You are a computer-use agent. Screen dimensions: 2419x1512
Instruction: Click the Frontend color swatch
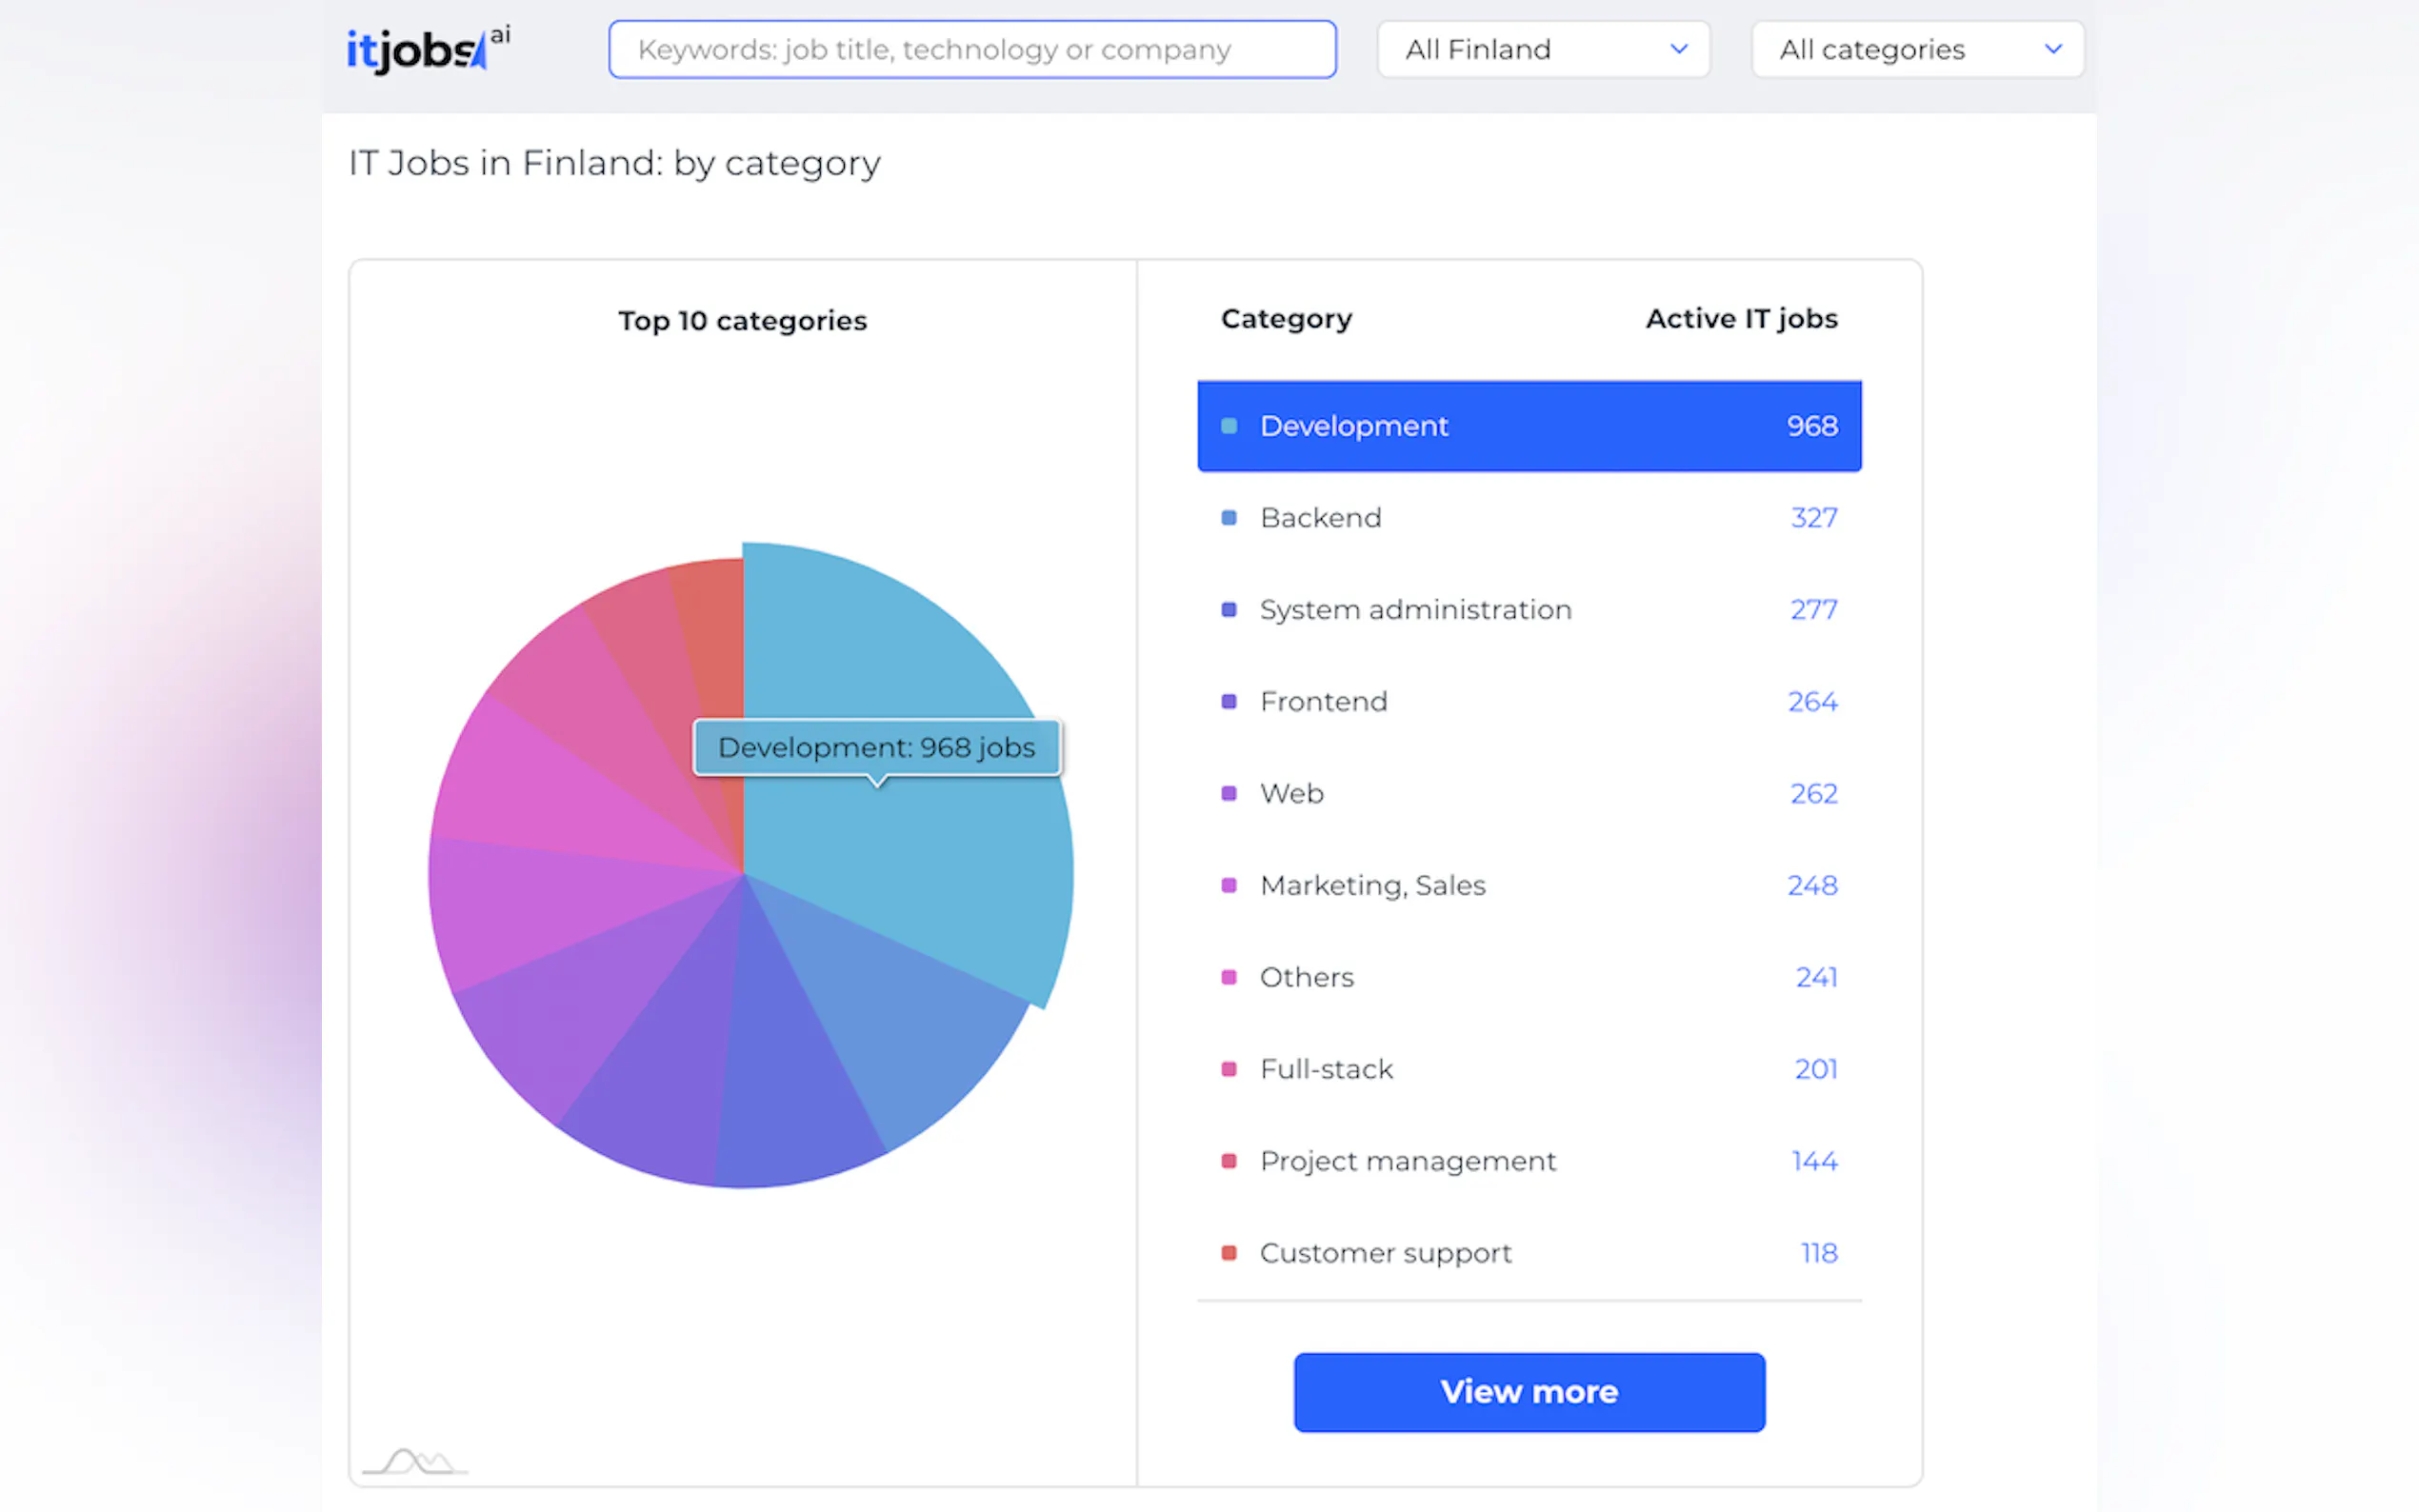[x=1229, y=702]
